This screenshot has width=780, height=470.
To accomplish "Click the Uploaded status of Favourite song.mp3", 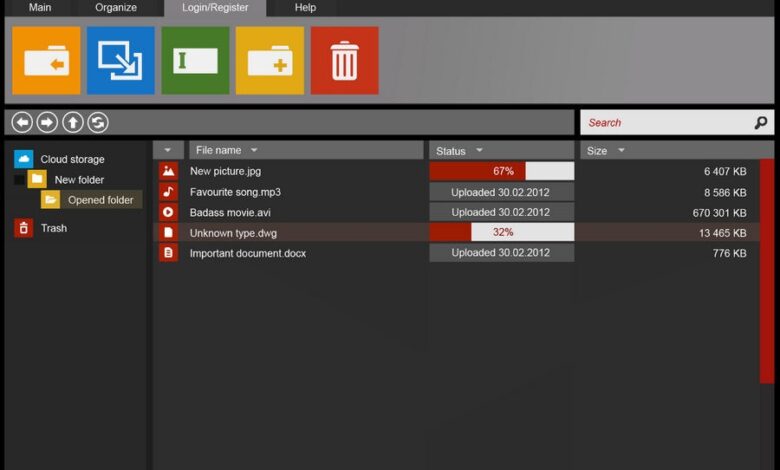I will pos(501,192).
